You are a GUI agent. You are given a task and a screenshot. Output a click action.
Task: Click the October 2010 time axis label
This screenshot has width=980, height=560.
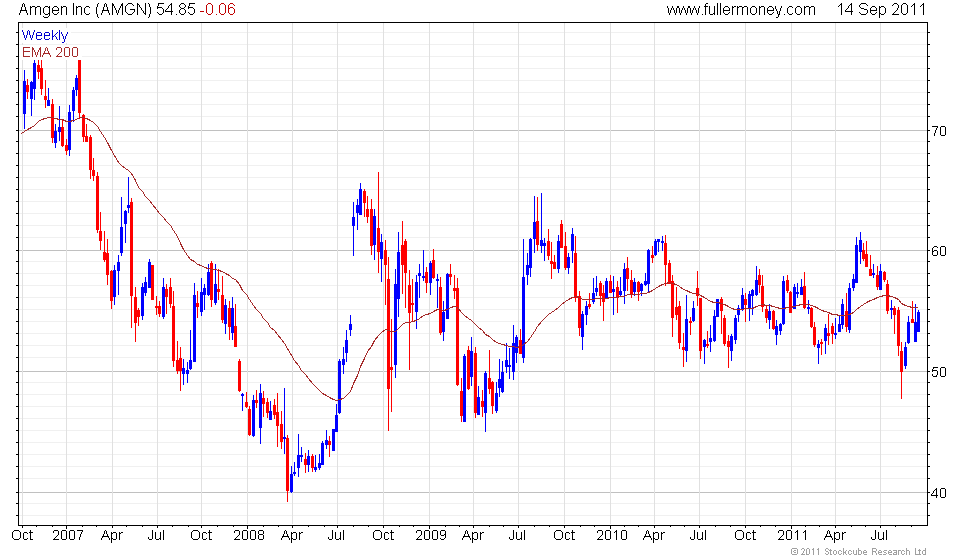(x=745, y=536)
